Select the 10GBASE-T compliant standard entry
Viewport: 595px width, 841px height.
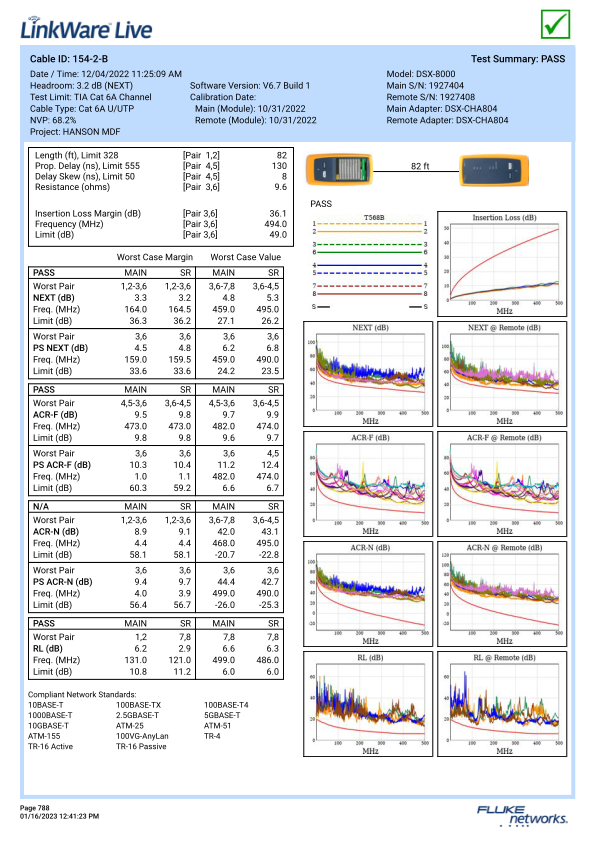pos(48,726)
